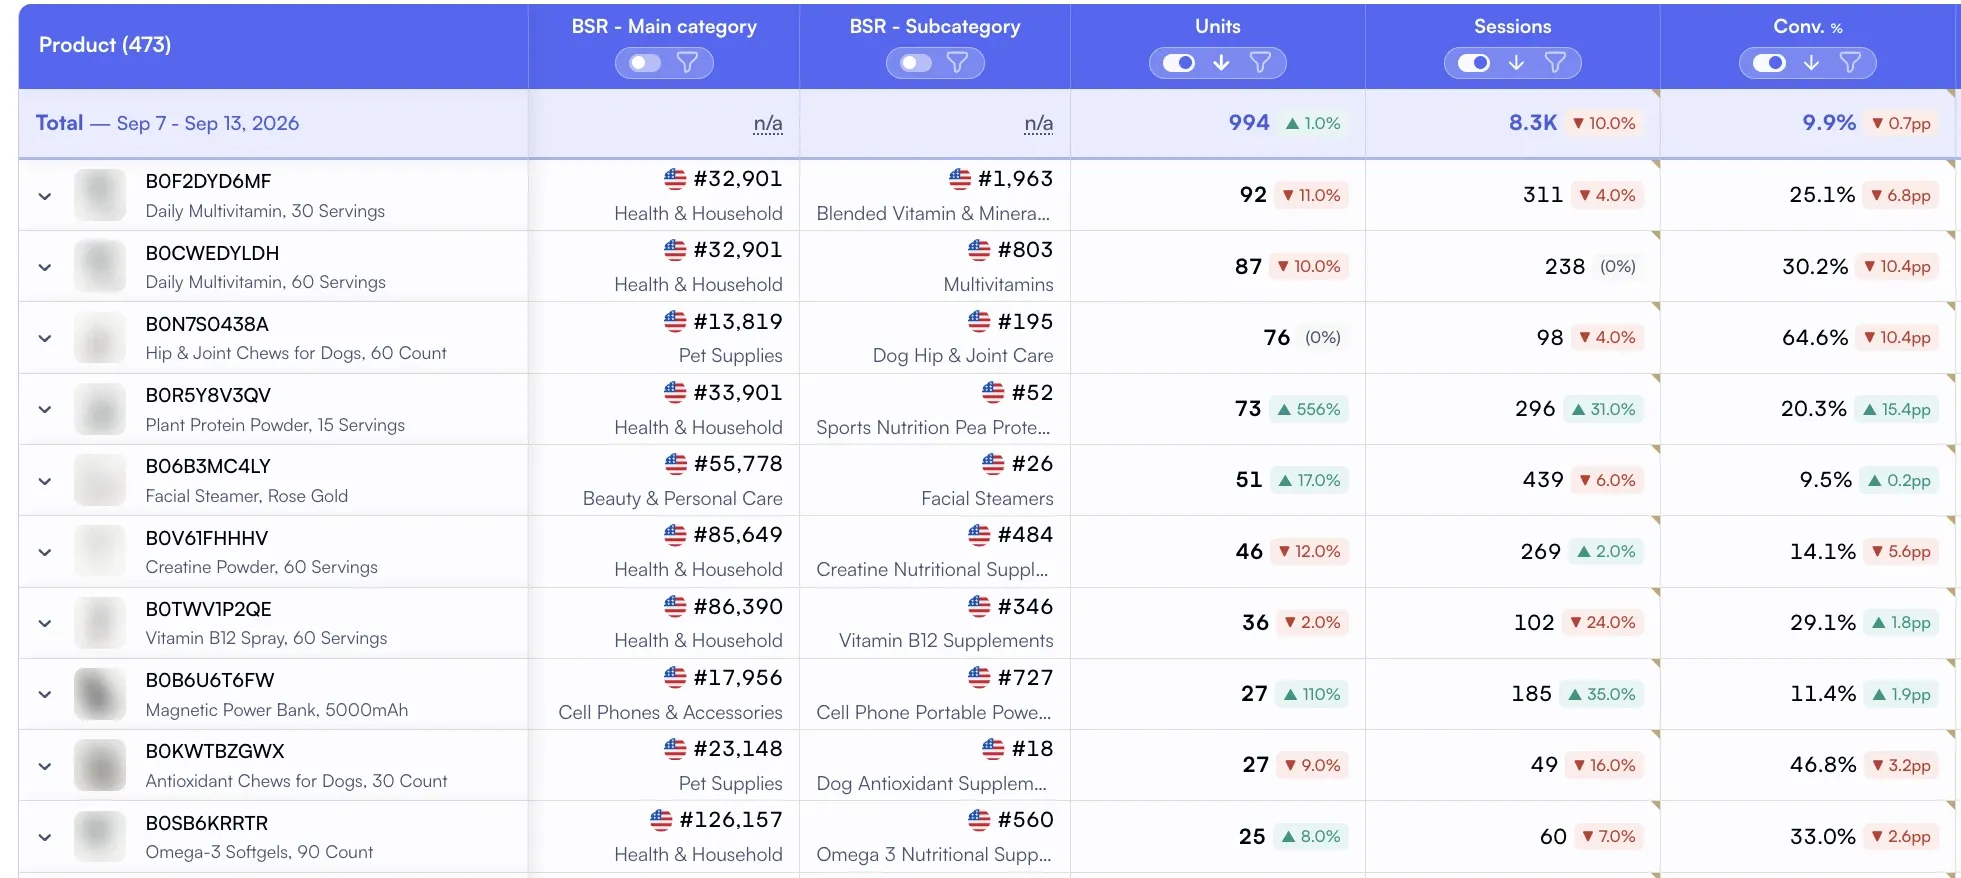
Task: Toggle the BSR Main category switch
Action: tap(645, 63)
